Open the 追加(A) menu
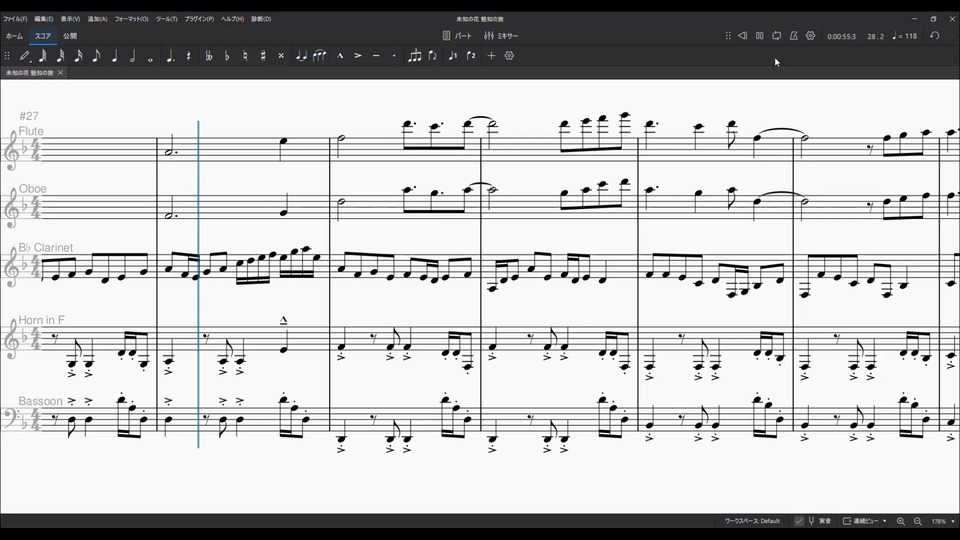Viewport: 960px width, 540px height. [97, 19]
